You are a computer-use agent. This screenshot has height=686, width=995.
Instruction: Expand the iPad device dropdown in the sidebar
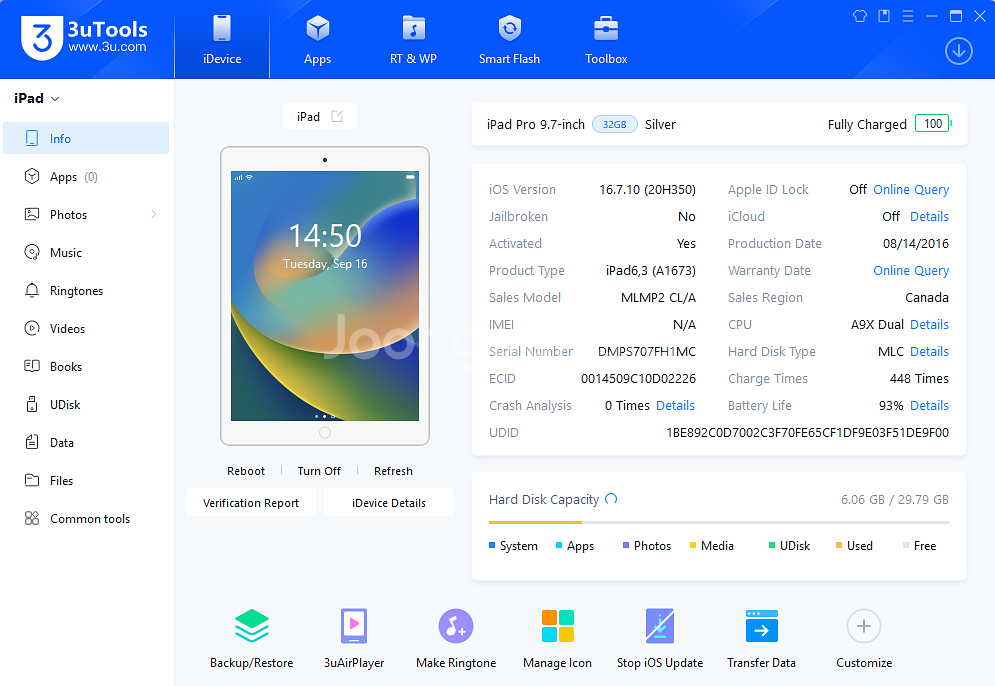click(55, 99)
